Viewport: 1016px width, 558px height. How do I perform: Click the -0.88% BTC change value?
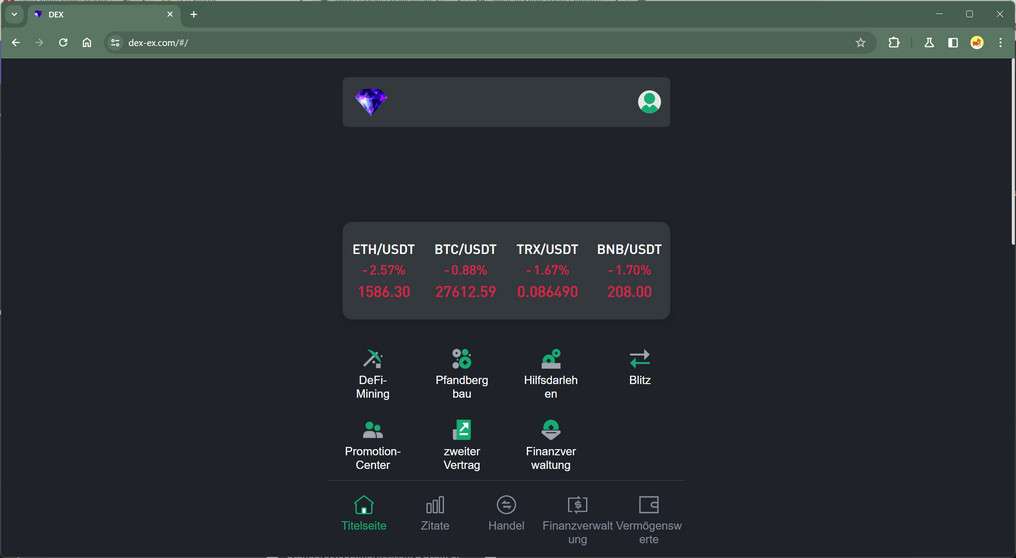(465, 270)
